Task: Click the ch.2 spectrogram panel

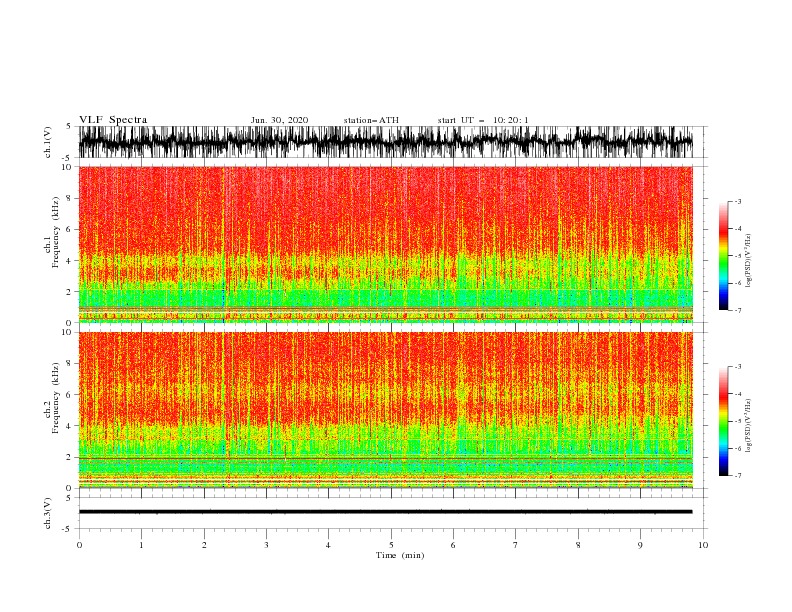Action: coord(386,410)
